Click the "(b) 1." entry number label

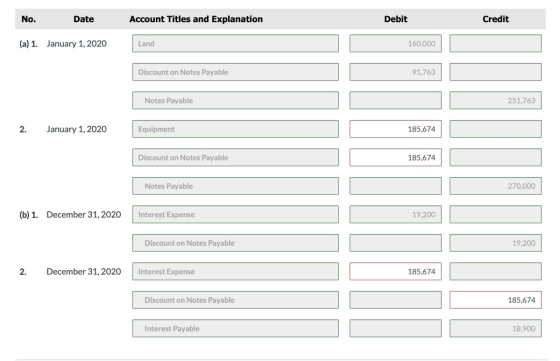tap(29, 215)
